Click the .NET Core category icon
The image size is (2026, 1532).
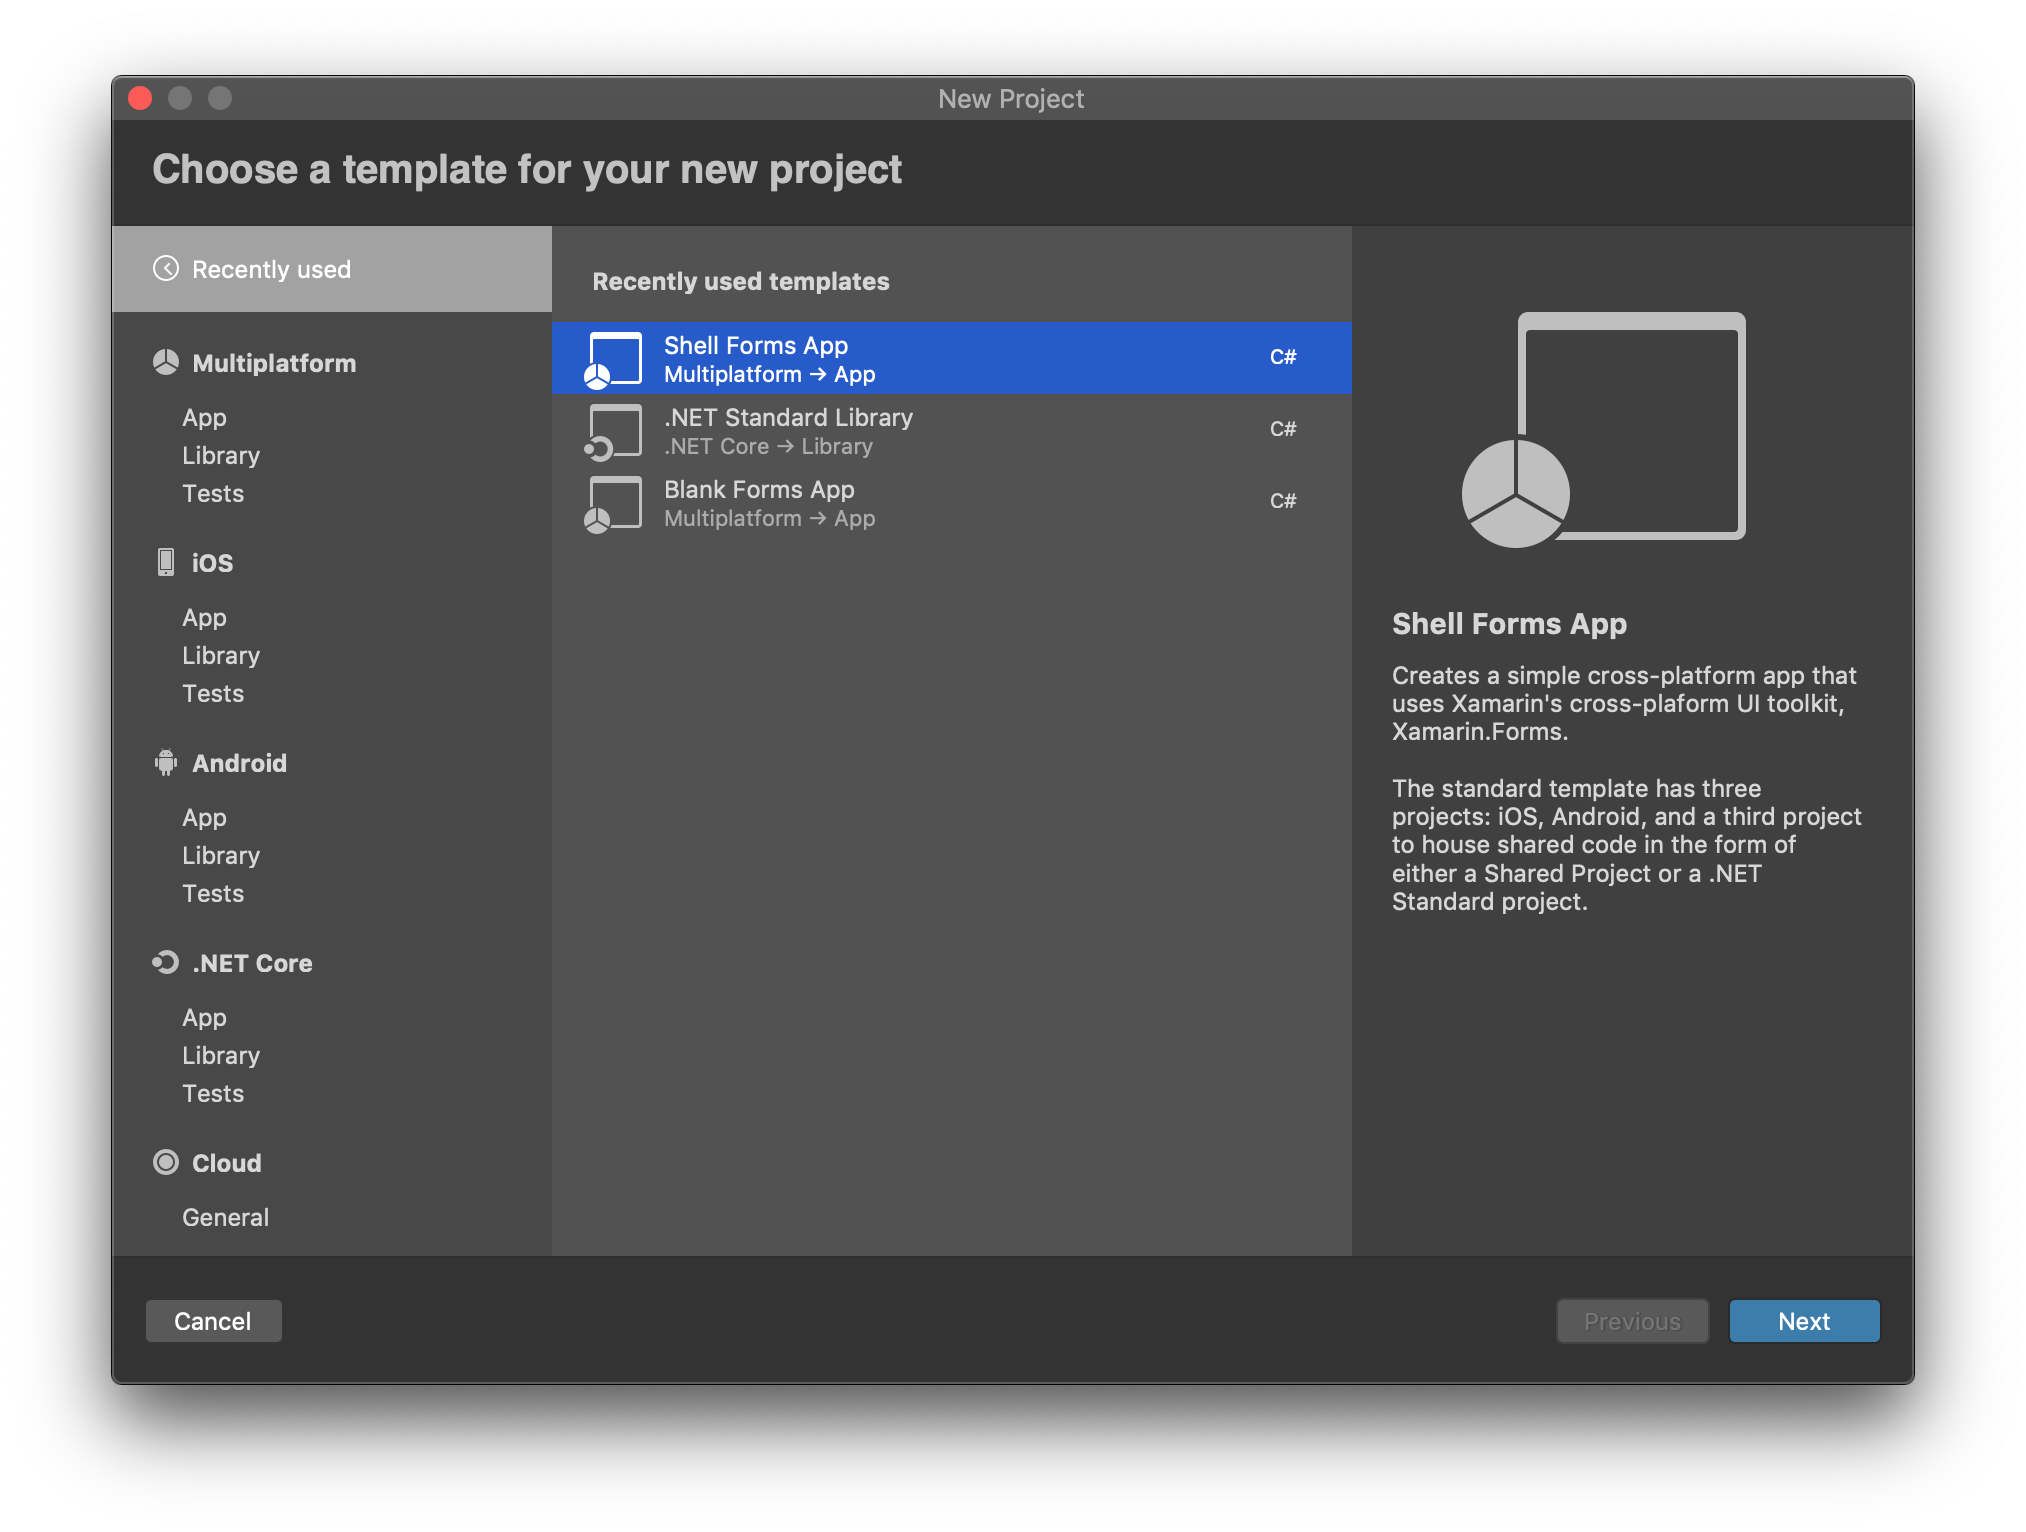(x=166, y=963)
